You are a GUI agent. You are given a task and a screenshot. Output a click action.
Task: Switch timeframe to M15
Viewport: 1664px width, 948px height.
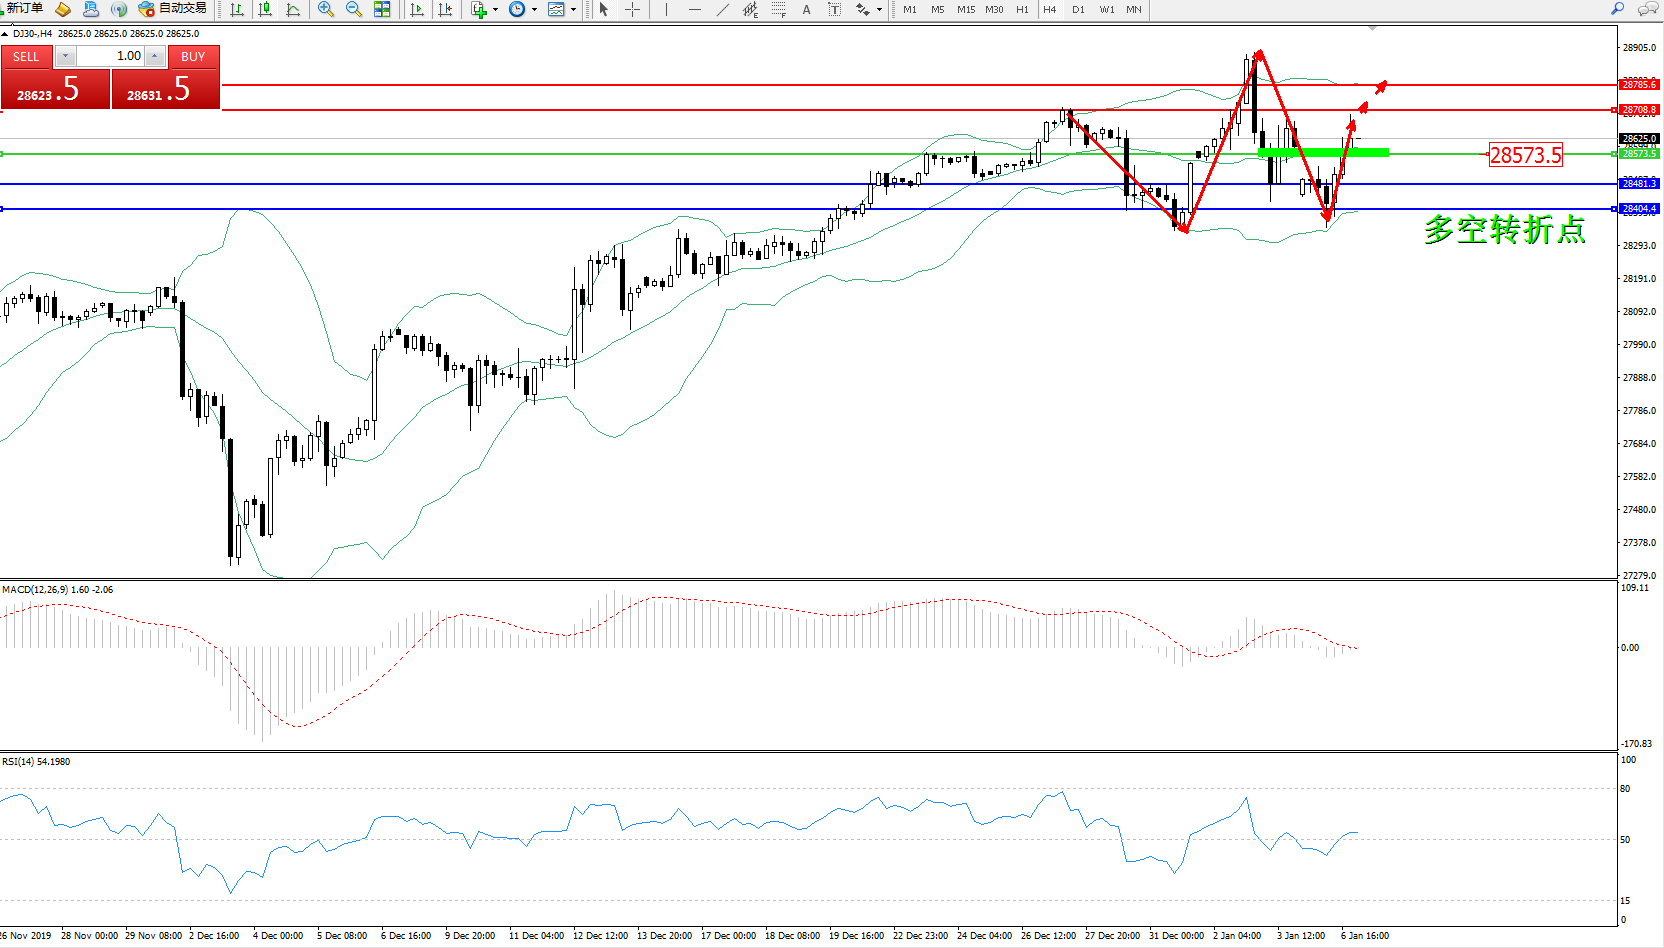coord(965,9)
